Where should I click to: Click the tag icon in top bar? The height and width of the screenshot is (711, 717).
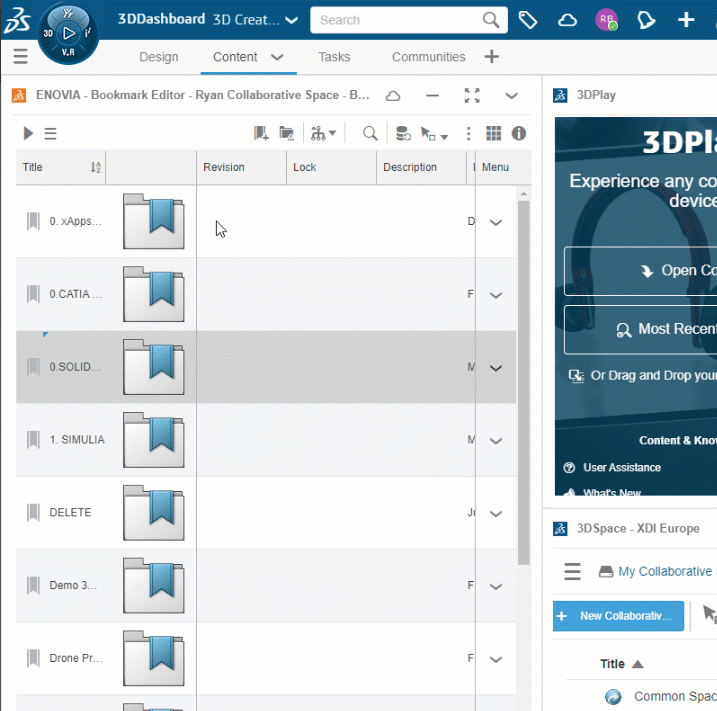[x=528, y=20]
